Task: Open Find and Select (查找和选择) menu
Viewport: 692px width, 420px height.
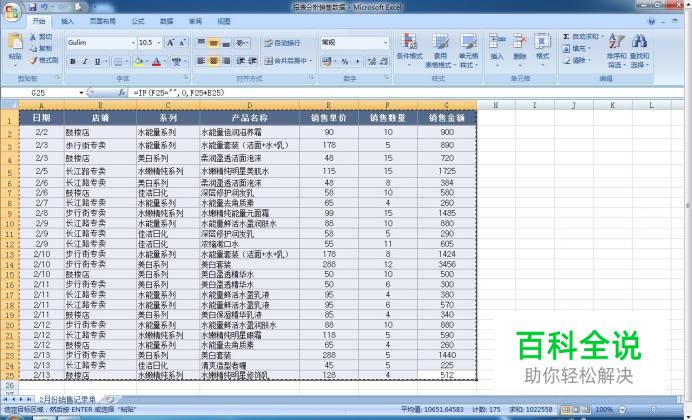Action: click(x=639, y=51)
